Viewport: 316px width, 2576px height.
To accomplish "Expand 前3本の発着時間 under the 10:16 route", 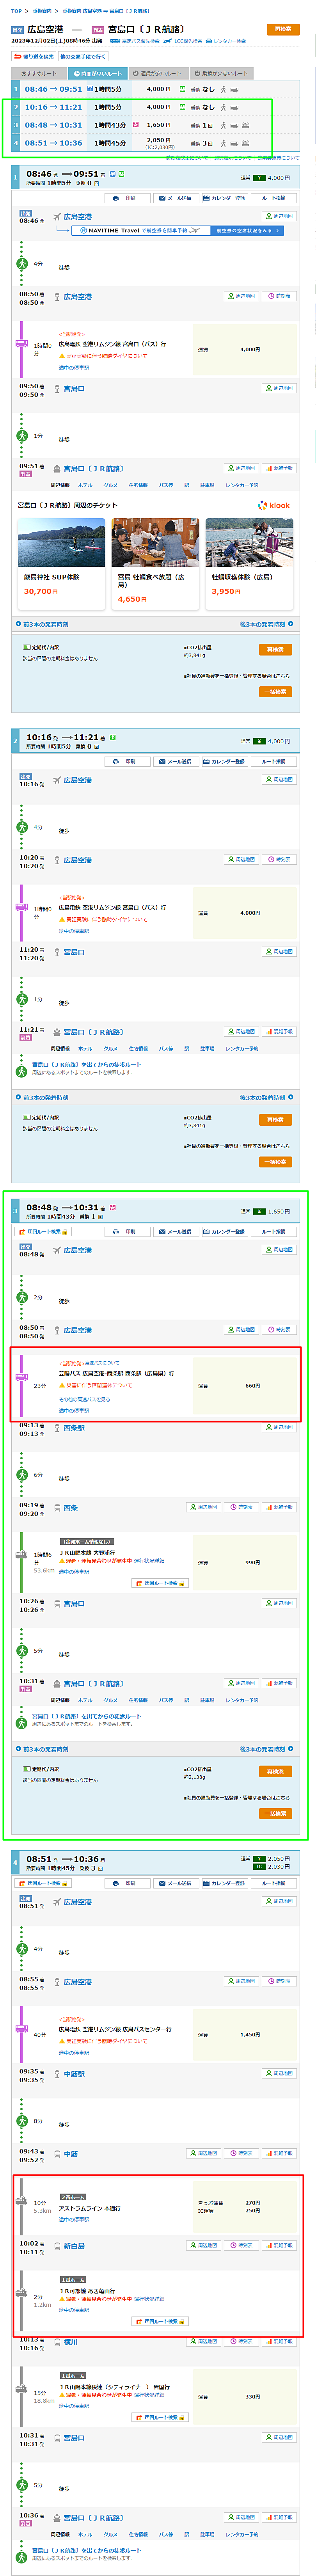I will click(42, 1097).
